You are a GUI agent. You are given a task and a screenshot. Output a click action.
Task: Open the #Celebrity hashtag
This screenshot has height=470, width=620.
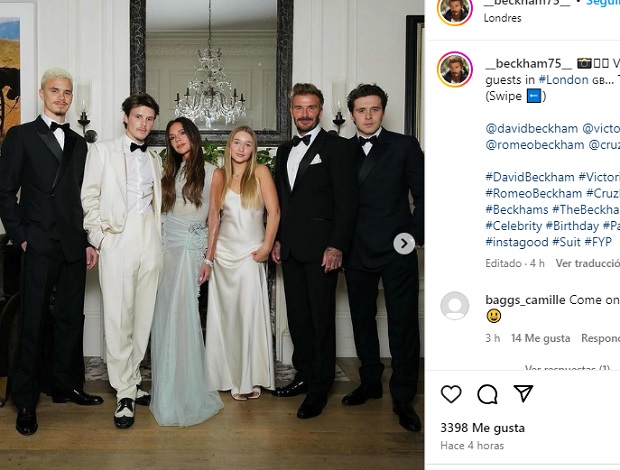point(513,226)
